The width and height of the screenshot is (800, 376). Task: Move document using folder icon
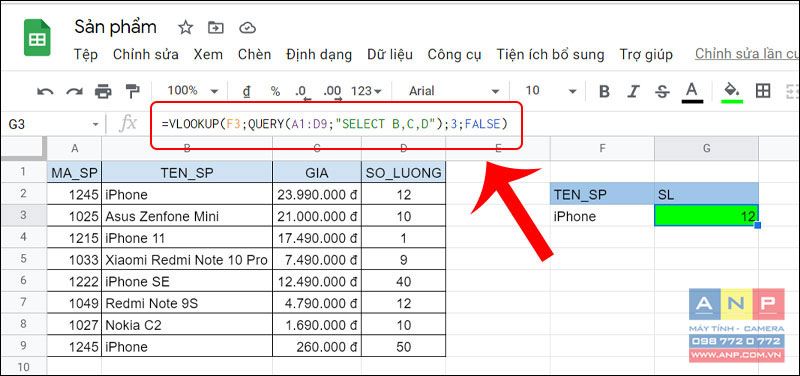216,28
